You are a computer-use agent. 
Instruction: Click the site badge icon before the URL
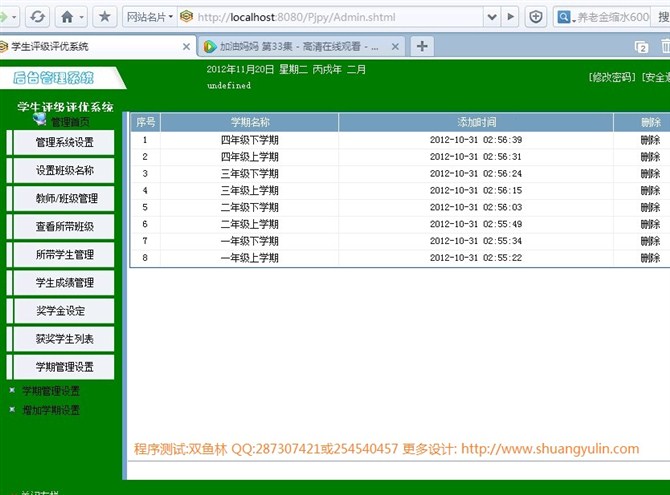click(186, 17)
